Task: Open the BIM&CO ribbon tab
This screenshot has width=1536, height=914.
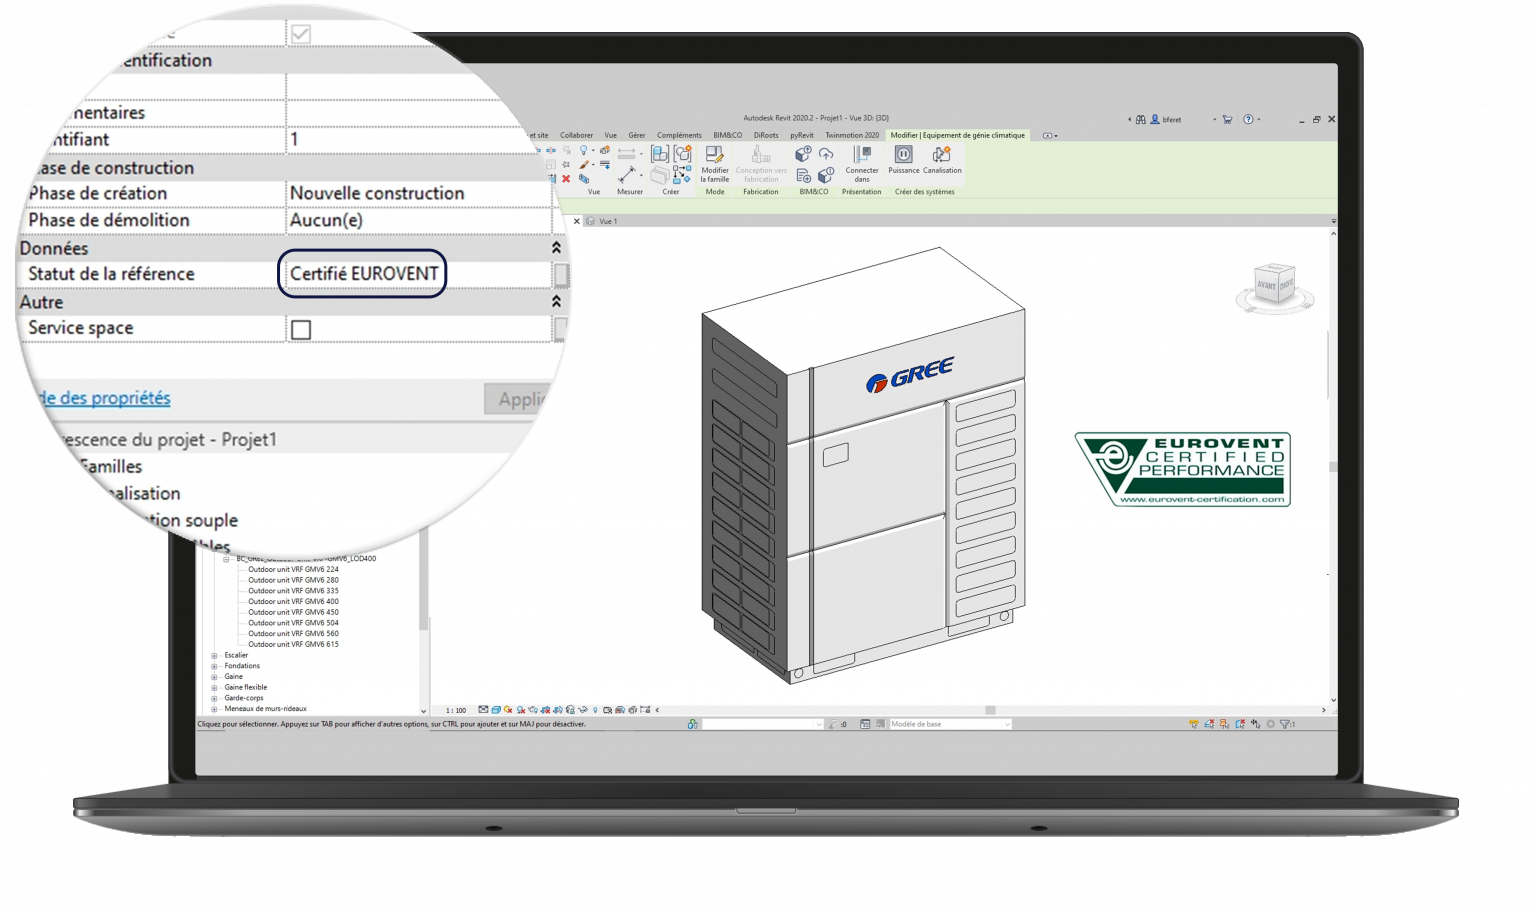Action: point(727,135)
